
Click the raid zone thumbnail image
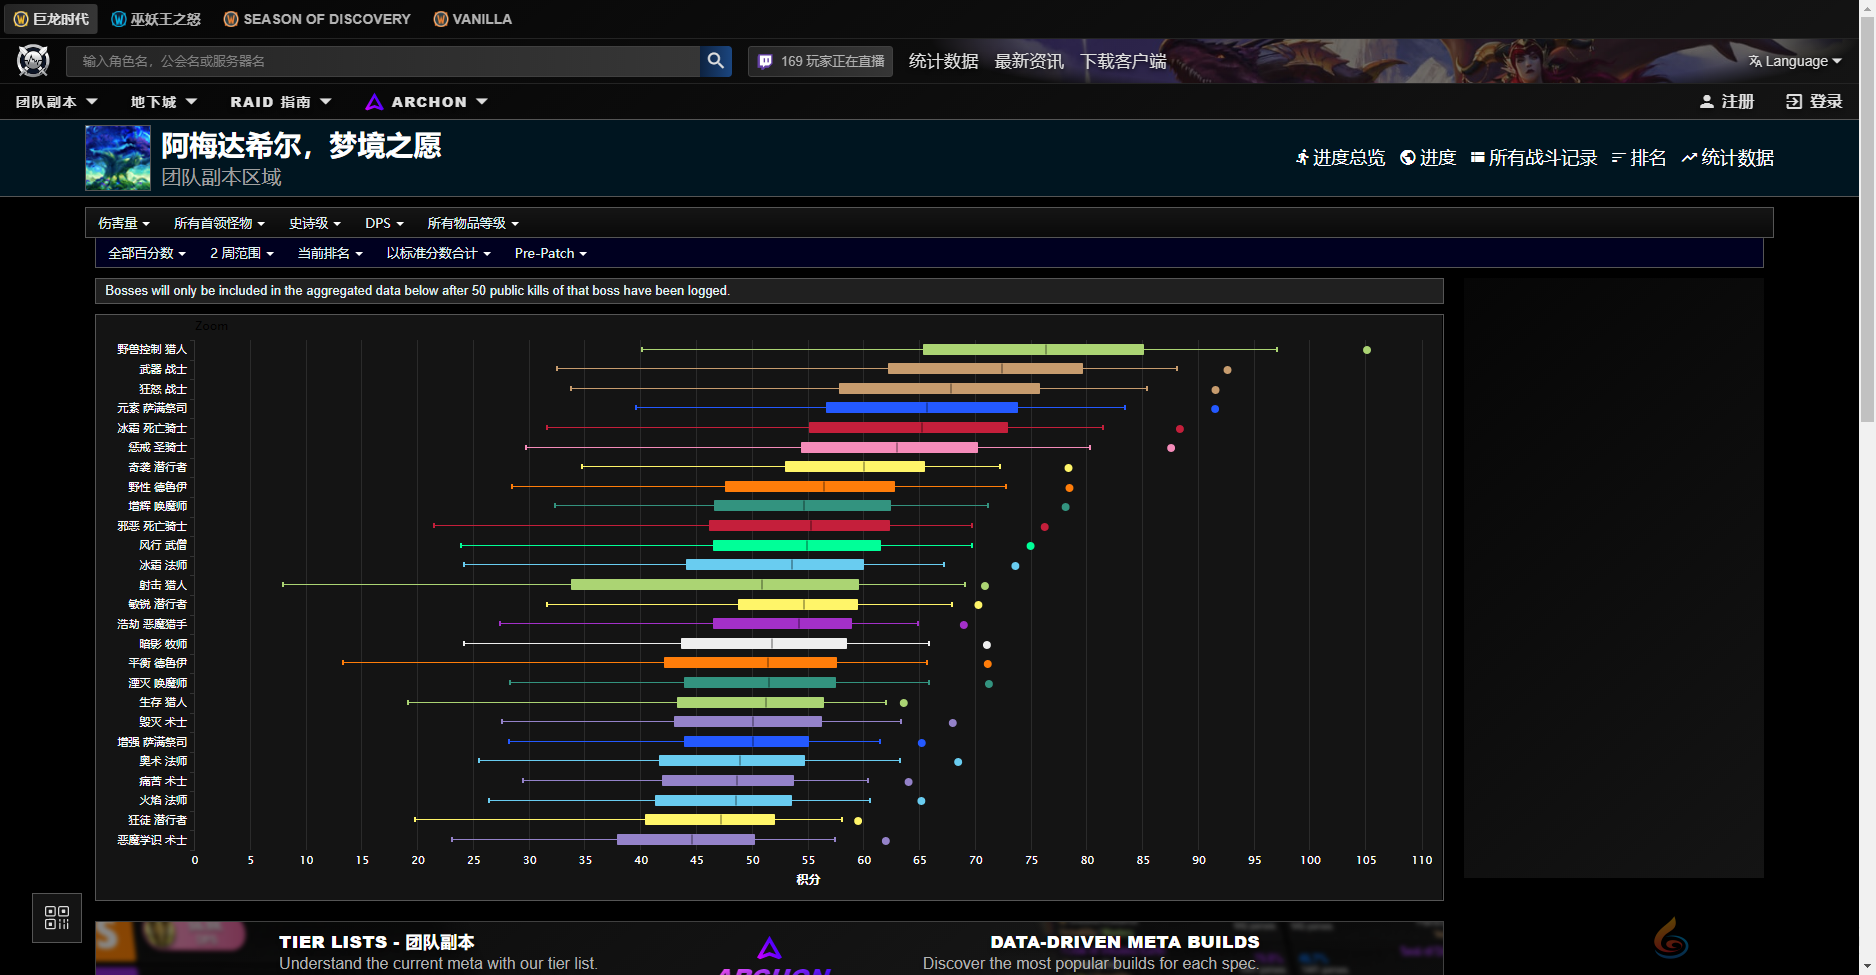point(118,158)
